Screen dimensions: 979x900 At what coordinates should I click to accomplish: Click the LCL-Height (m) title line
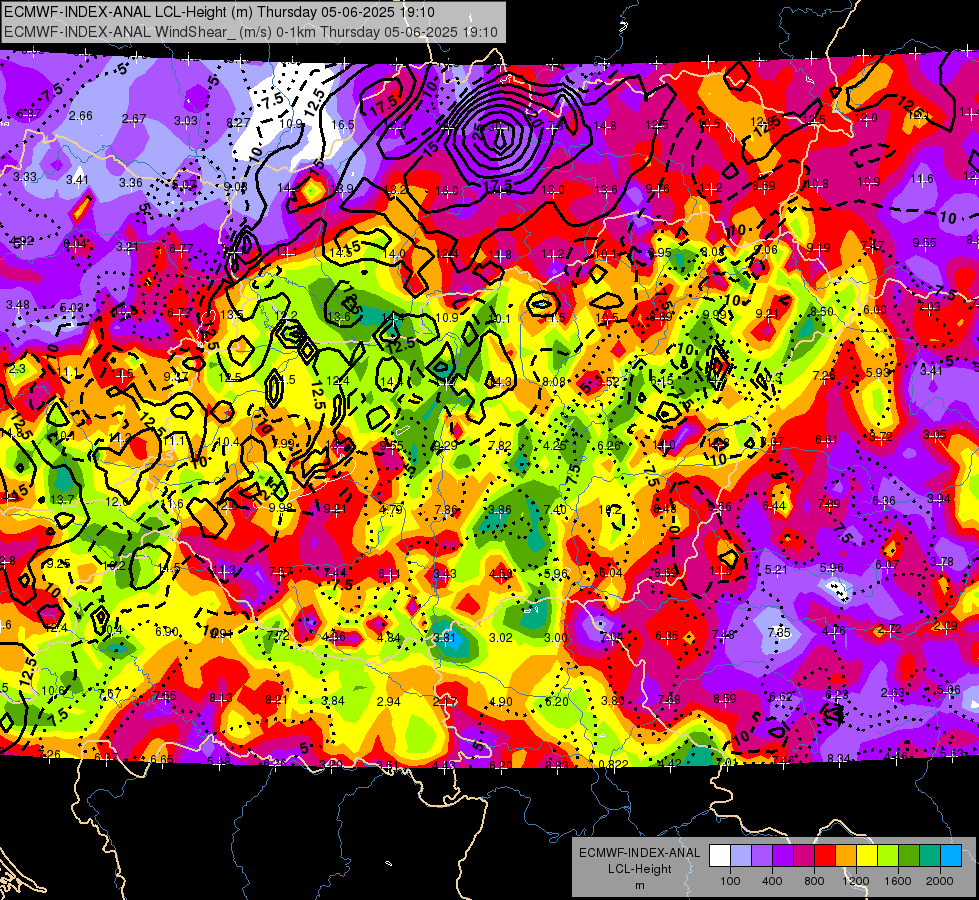tap(219, 12)
